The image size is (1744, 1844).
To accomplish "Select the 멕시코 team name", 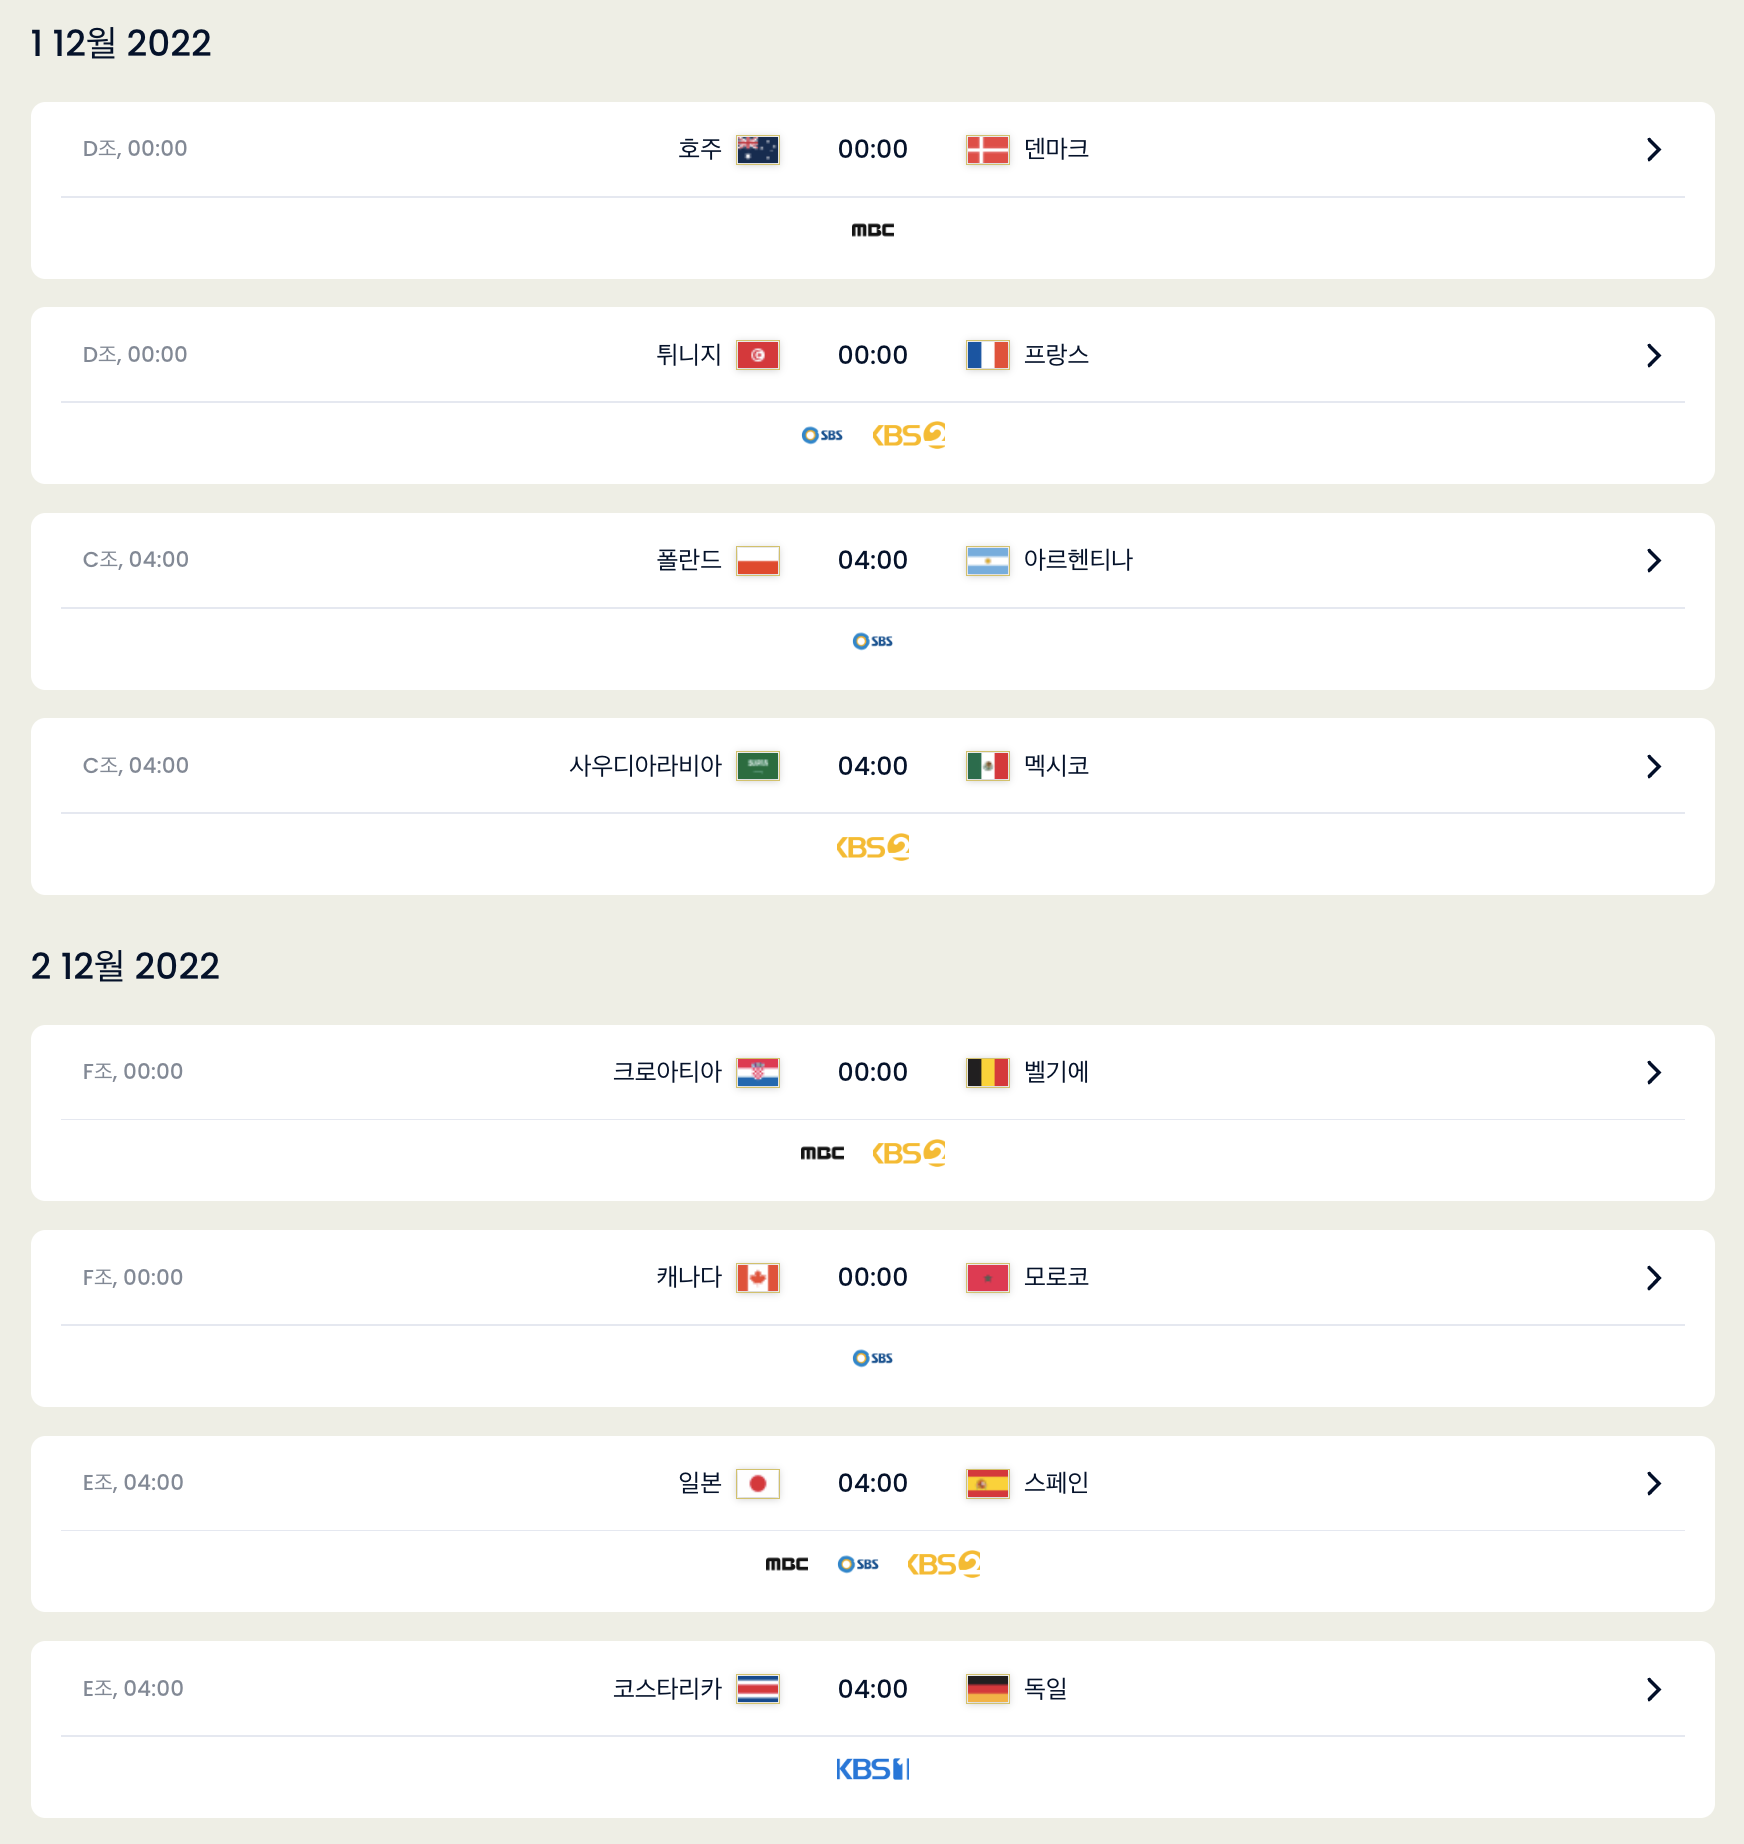I will [x=1056, y=766].
